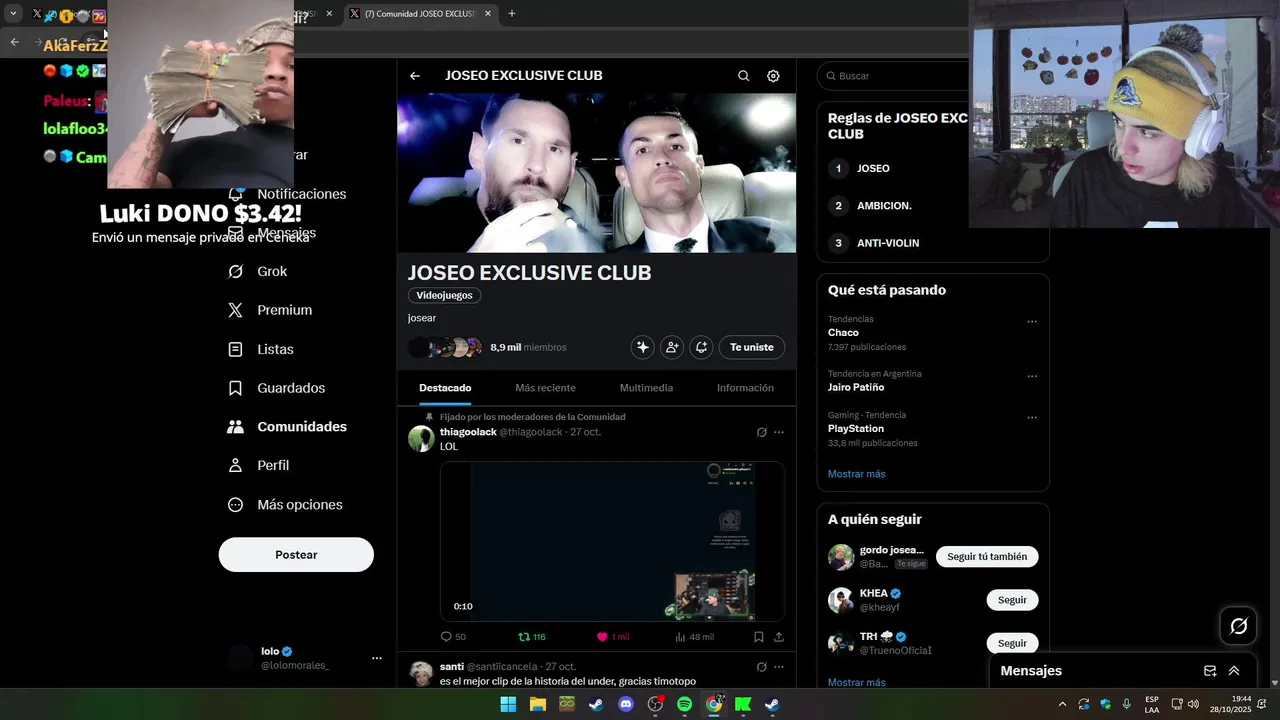Ask Grok about thiagoolack's post

761,432
